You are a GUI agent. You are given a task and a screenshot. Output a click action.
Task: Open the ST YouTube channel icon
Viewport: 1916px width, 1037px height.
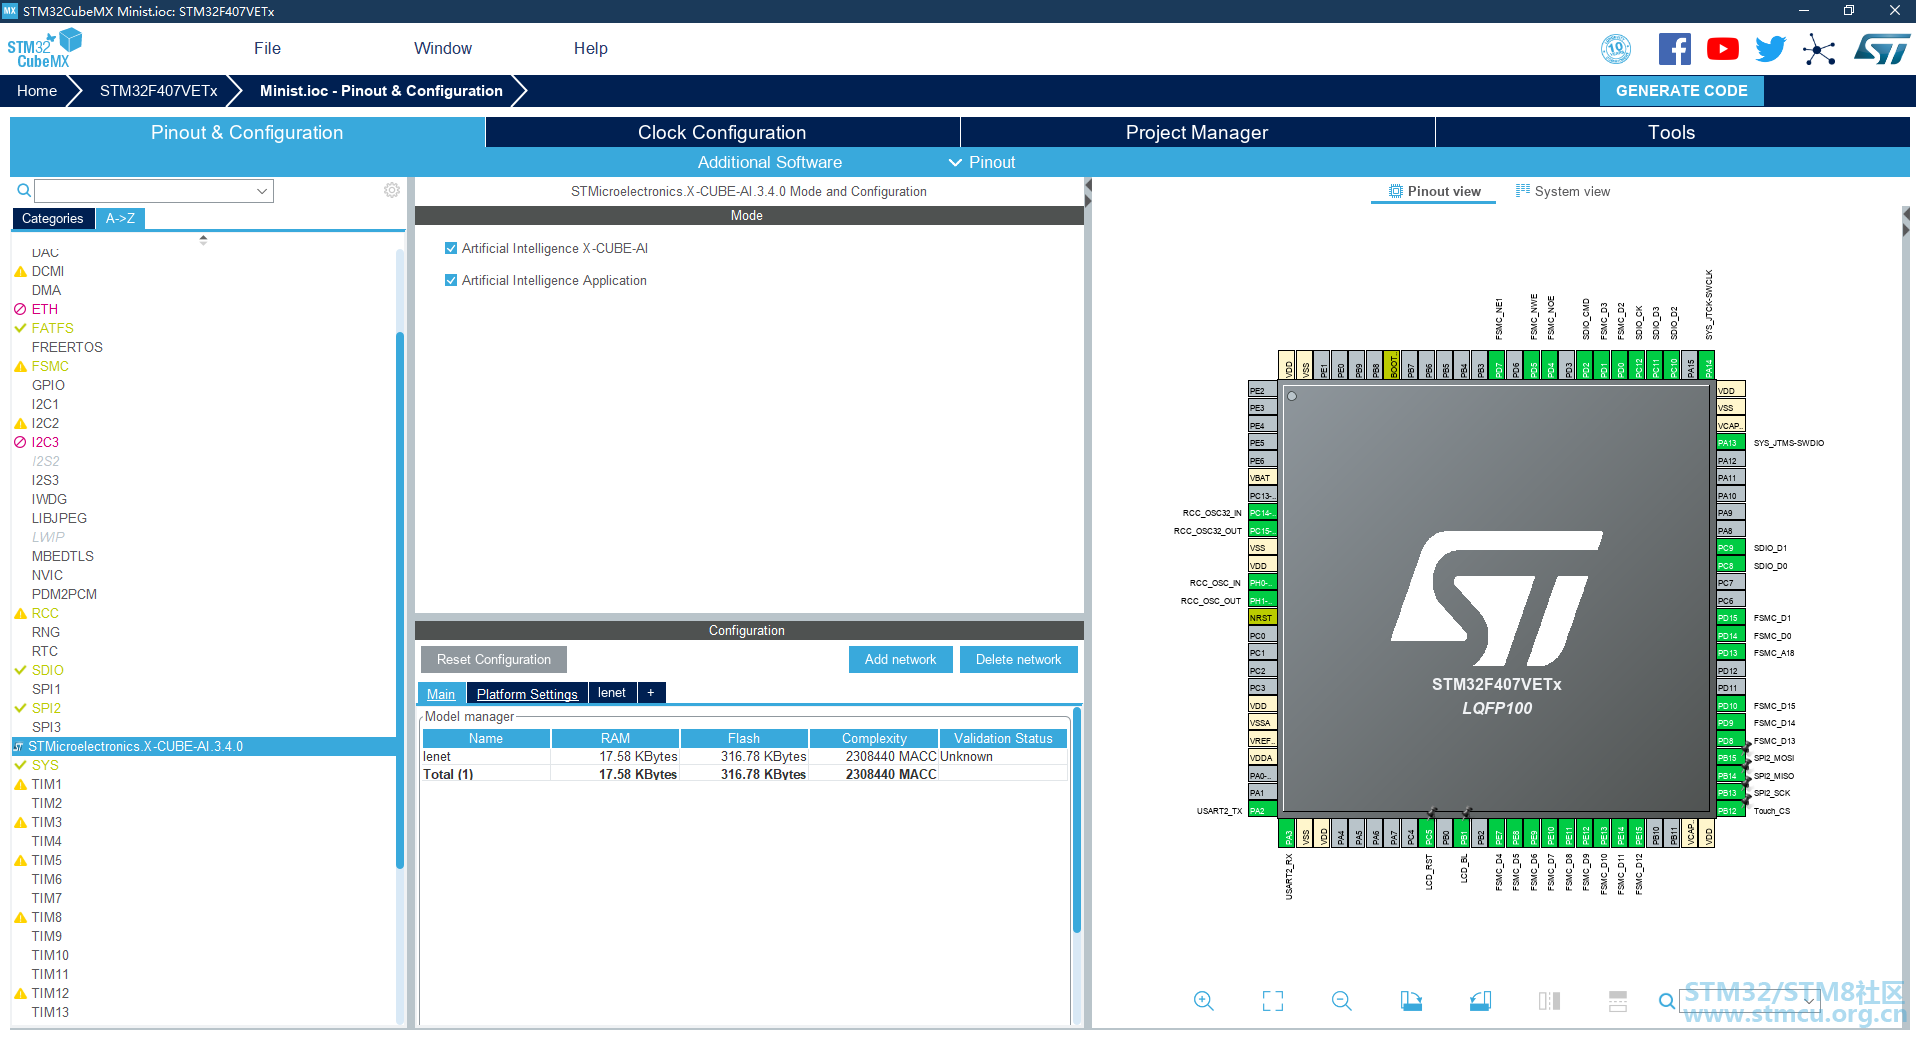1723,49
